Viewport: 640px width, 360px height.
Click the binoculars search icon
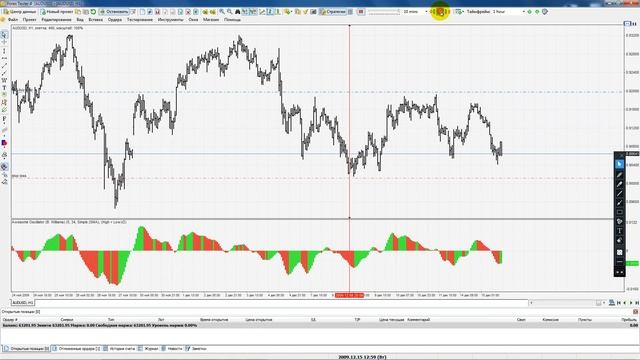(237, 12)
